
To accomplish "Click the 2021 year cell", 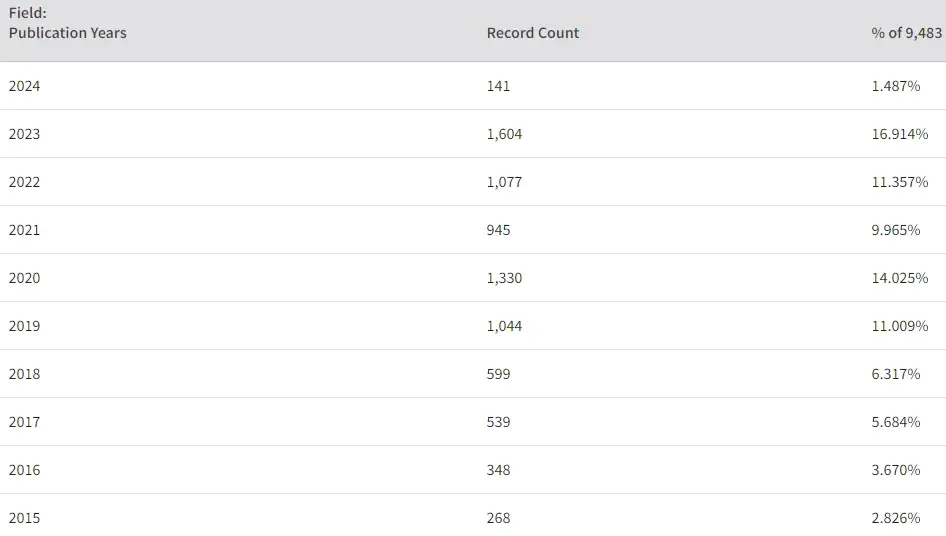I will [x=25, y=230].
